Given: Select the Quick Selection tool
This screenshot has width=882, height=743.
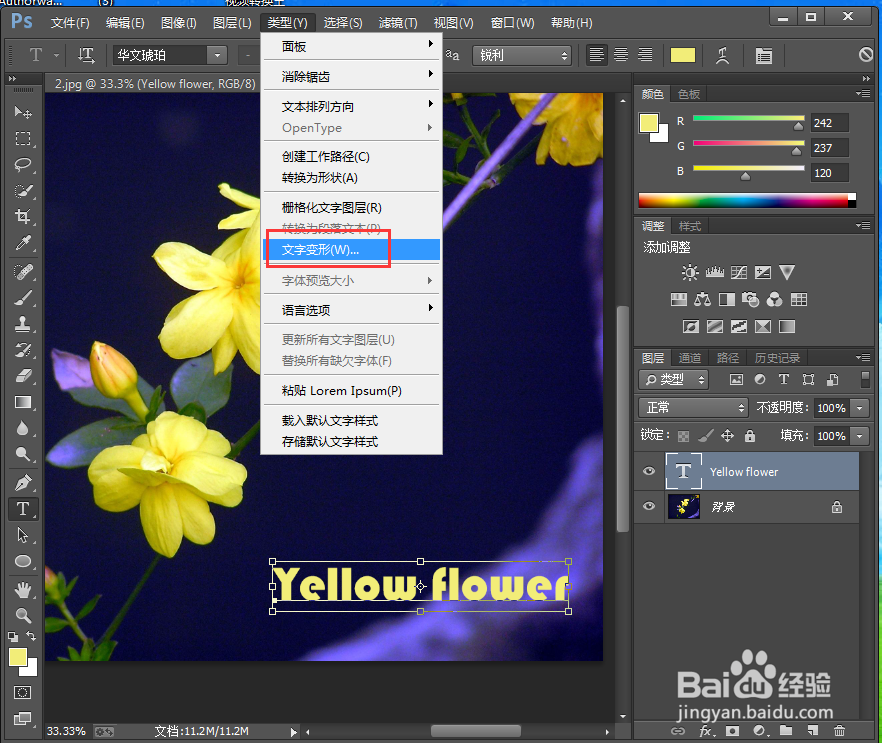Looking at the screenshot, I should 22,191.
